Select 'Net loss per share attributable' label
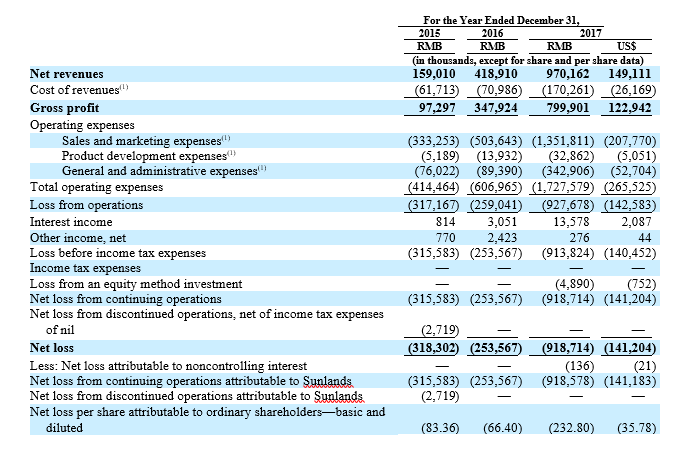681x454 pixels. coord(207,420)
